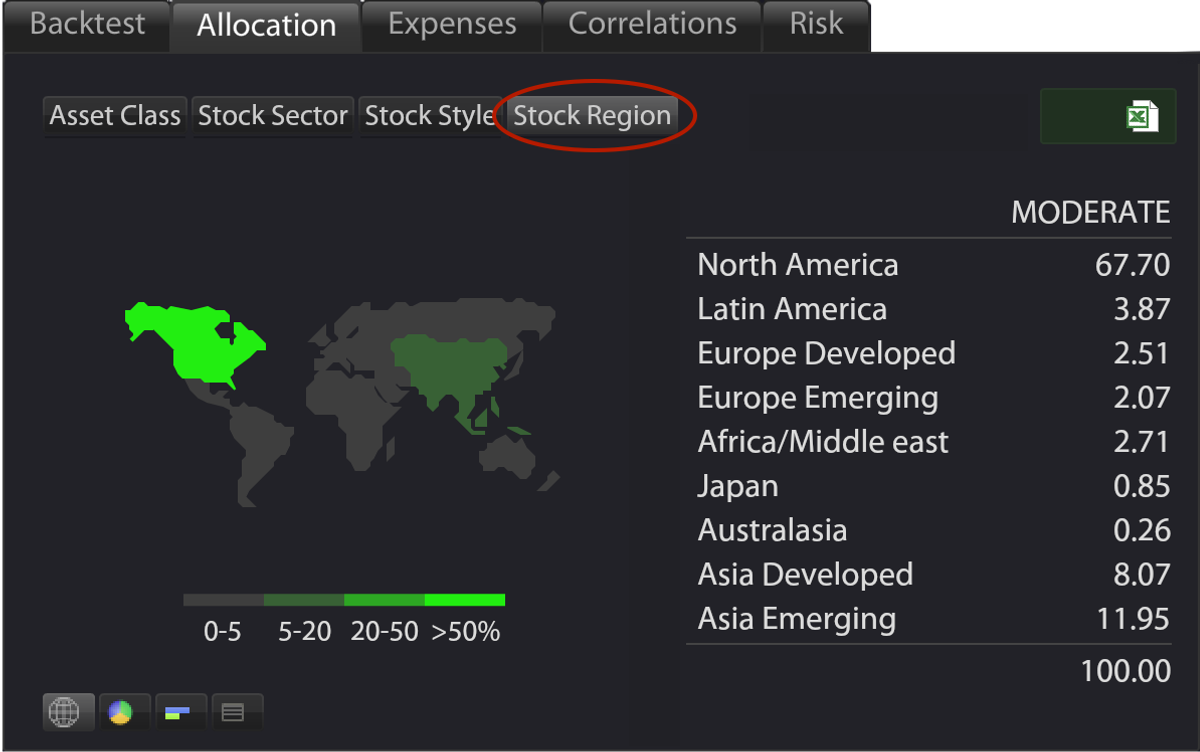Image resolution: width=1200 pixels, height=752 pixels.
Task: Select the North America row label
Action: point(798,265)
